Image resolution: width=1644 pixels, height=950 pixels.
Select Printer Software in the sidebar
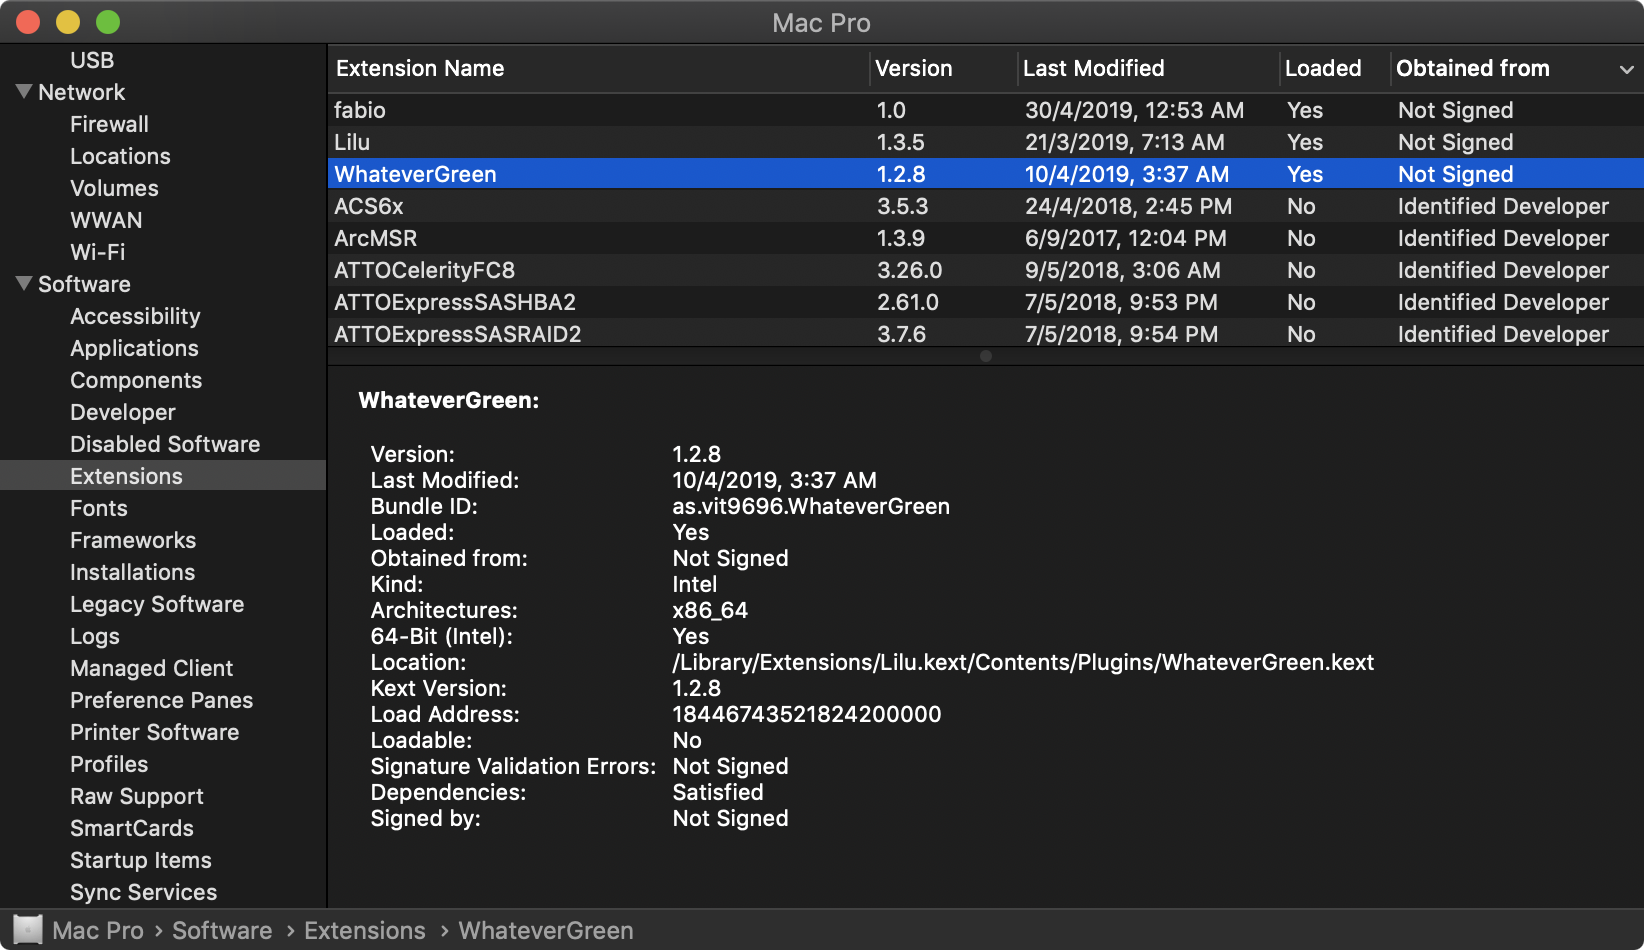(154, 732)
